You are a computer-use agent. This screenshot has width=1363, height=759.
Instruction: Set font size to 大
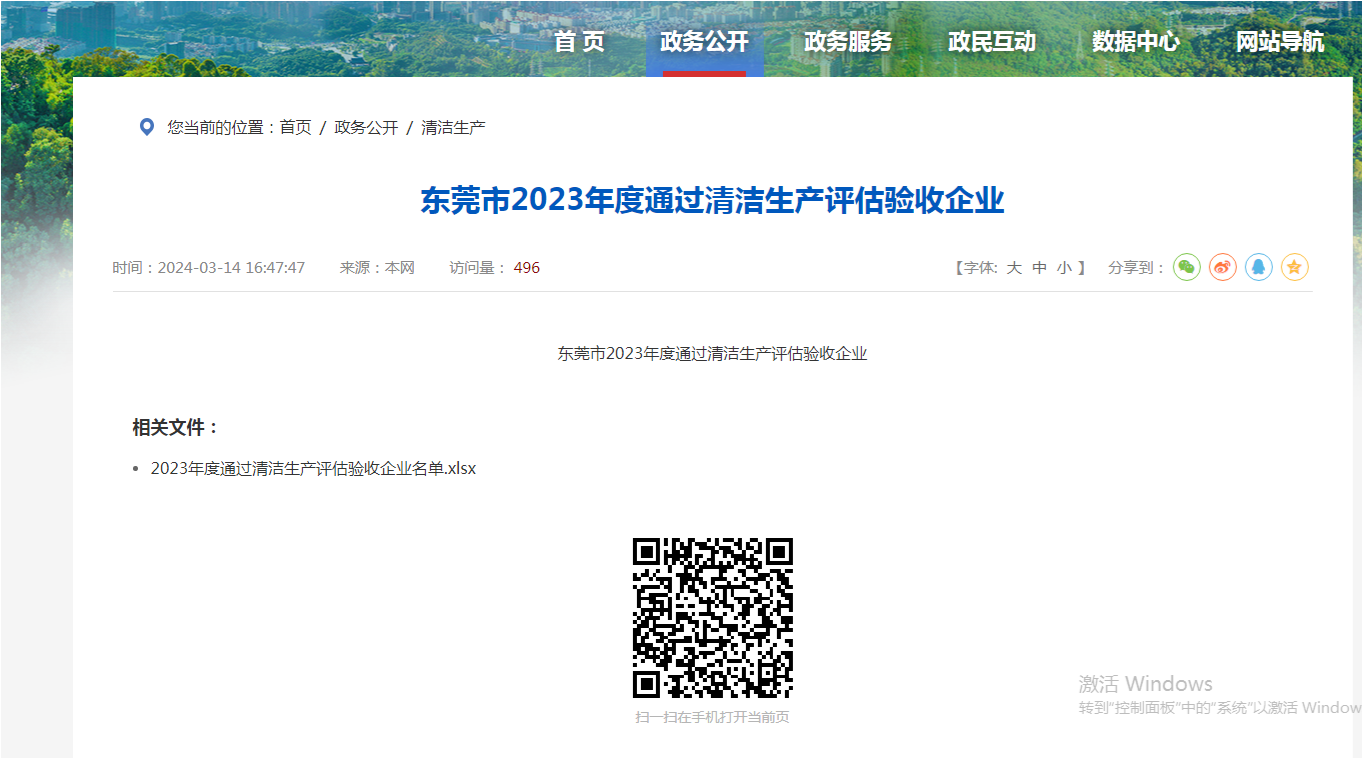click(1014, 268)
